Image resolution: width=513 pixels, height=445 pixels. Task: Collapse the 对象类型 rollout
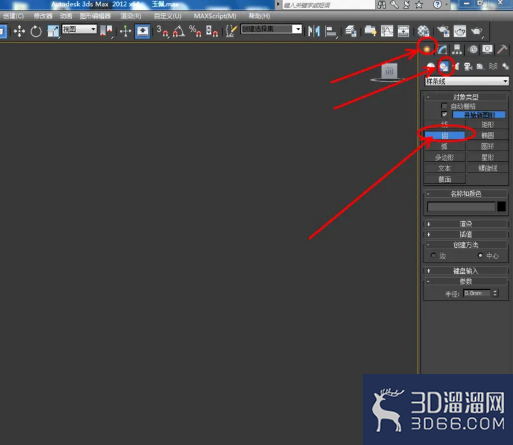[466, 97]
